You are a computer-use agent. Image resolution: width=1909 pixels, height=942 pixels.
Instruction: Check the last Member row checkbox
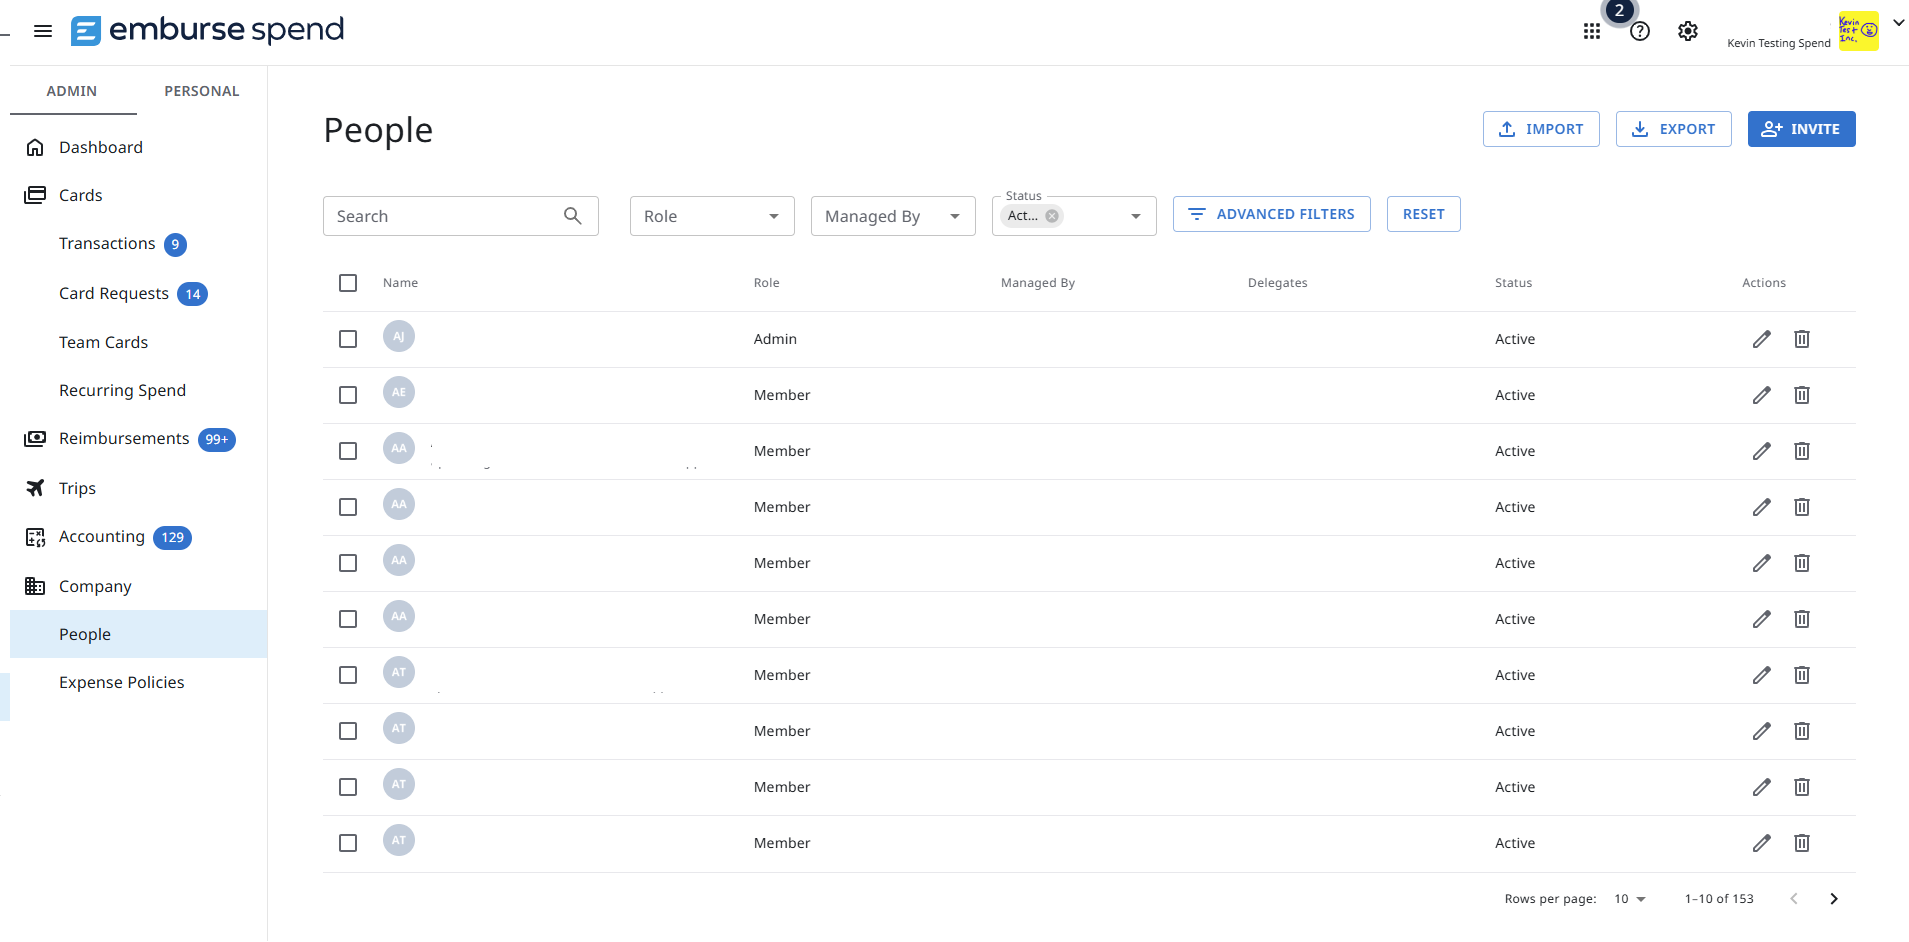pyautogui.click(x=348, y=843)
